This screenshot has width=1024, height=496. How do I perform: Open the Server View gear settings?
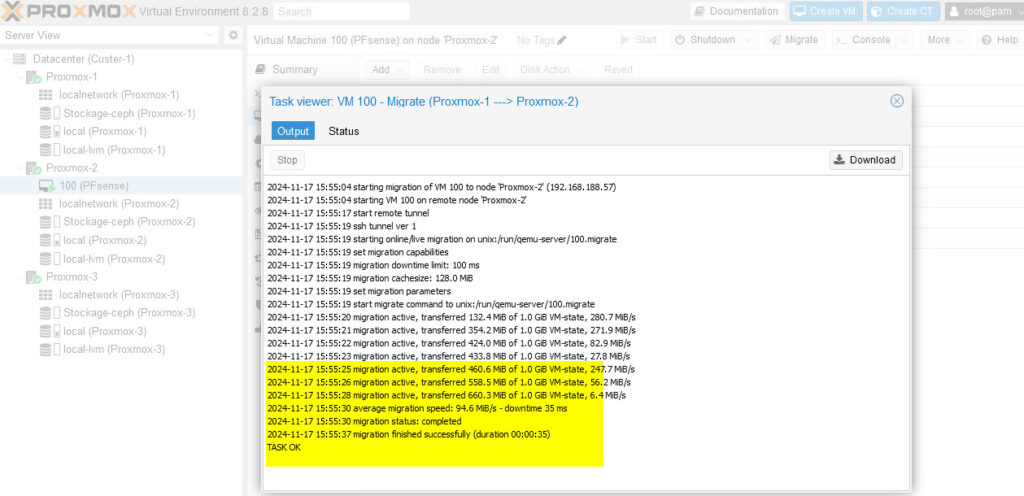[x=233, y=35]
